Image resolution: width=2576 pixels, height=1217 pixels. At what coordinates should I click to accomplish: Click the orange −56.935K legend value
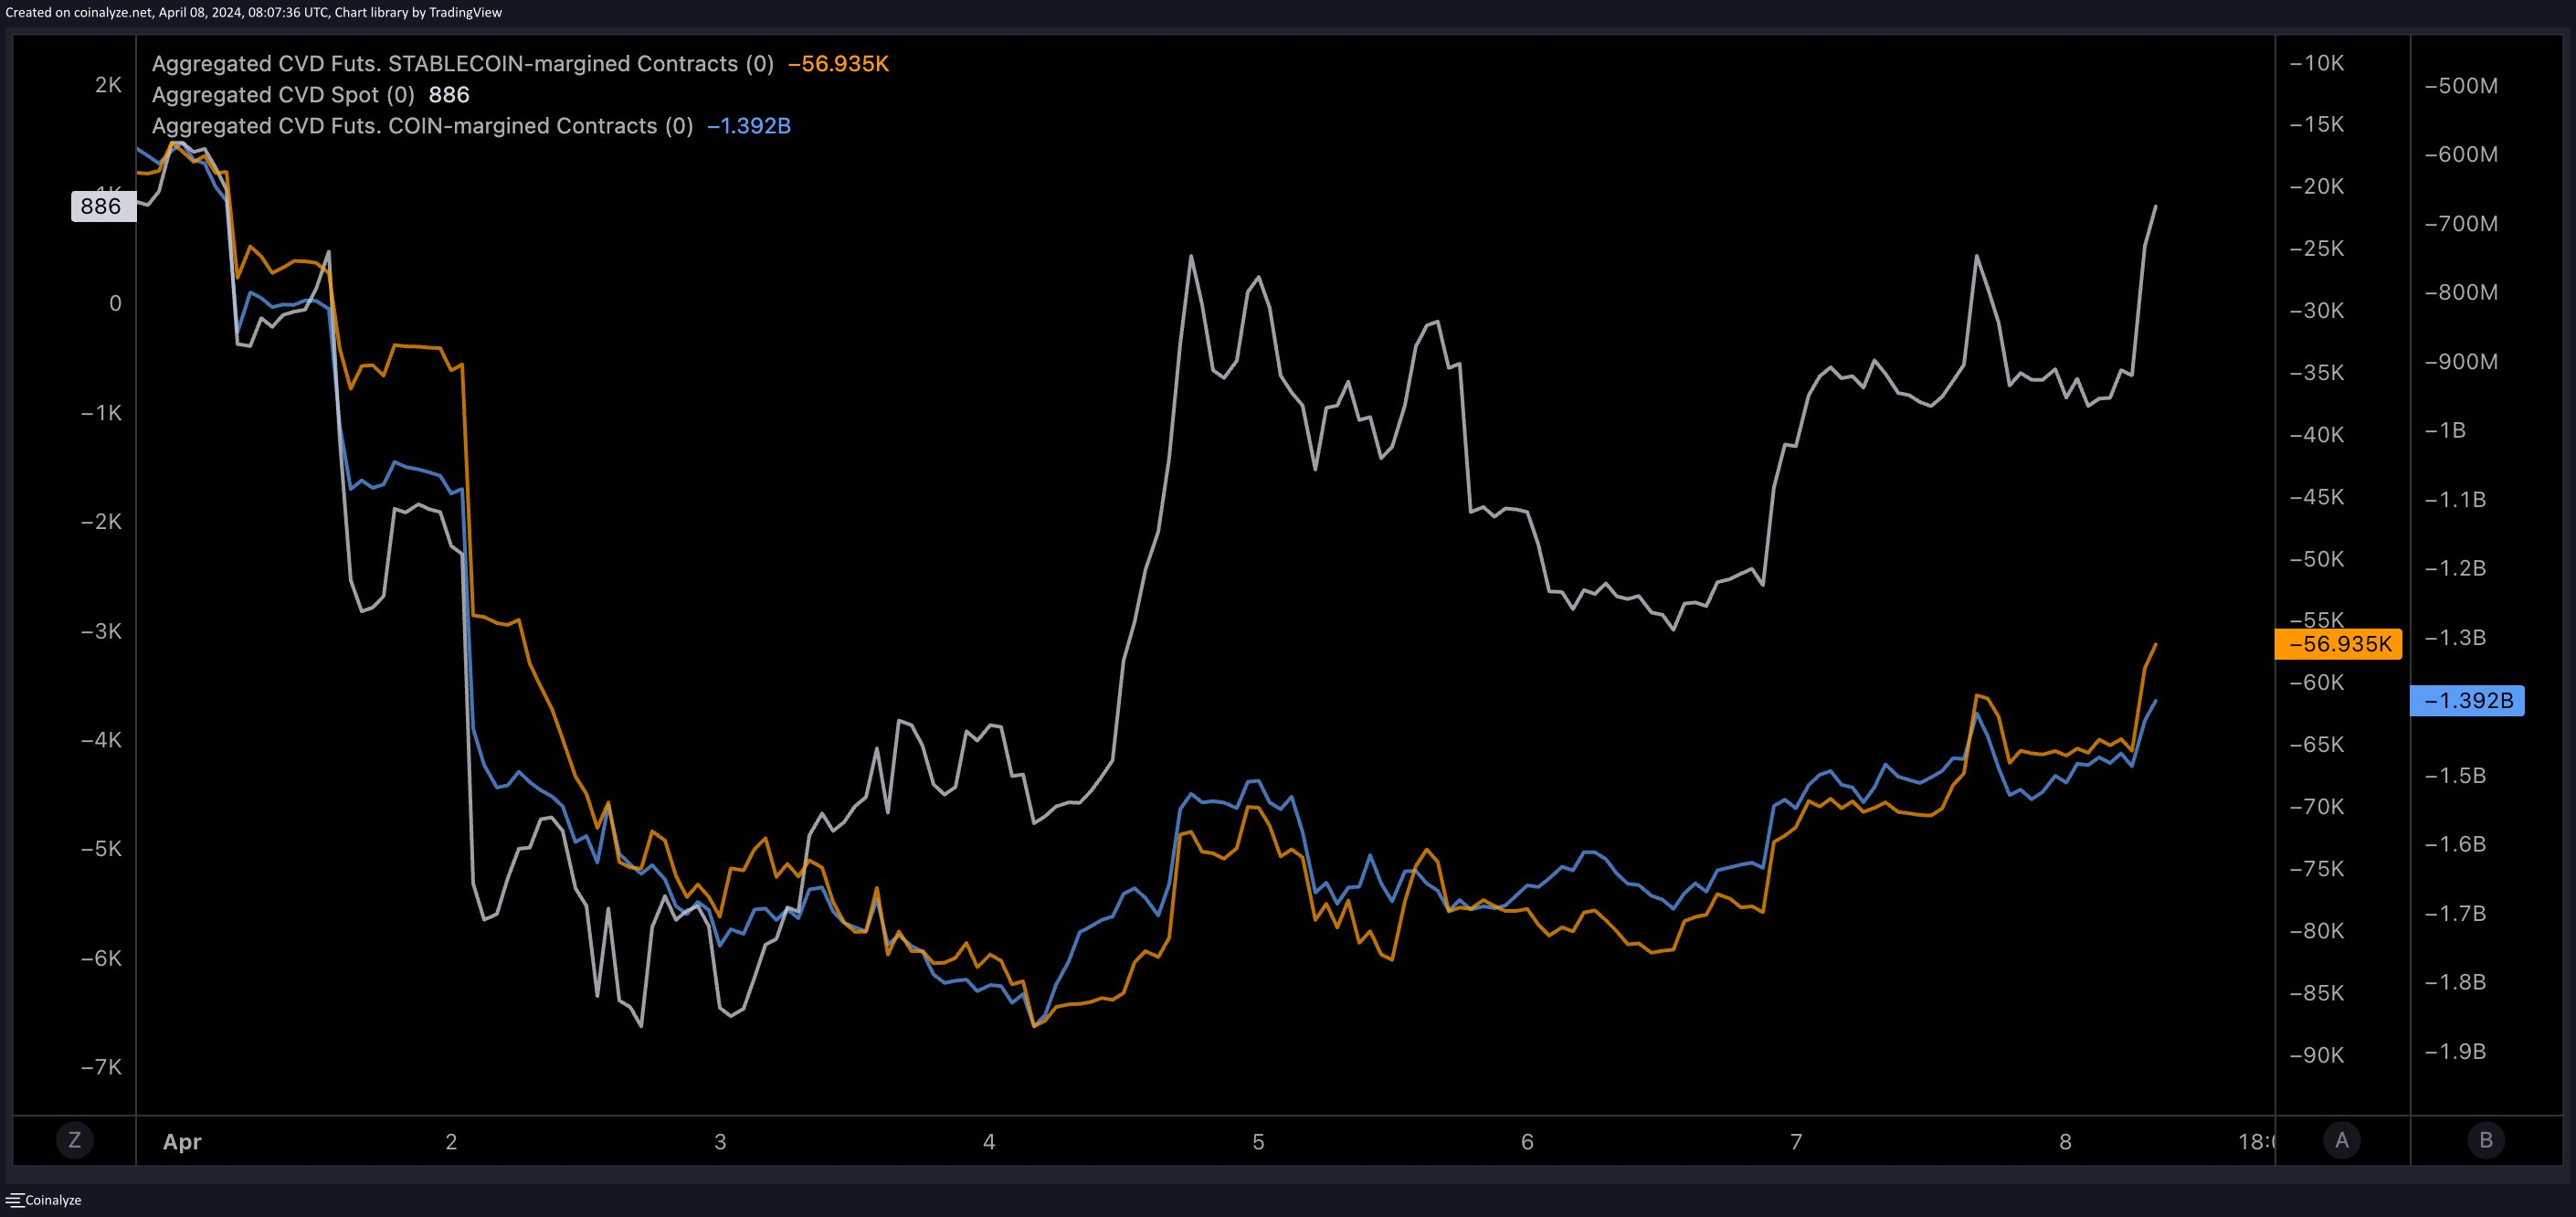838,64
